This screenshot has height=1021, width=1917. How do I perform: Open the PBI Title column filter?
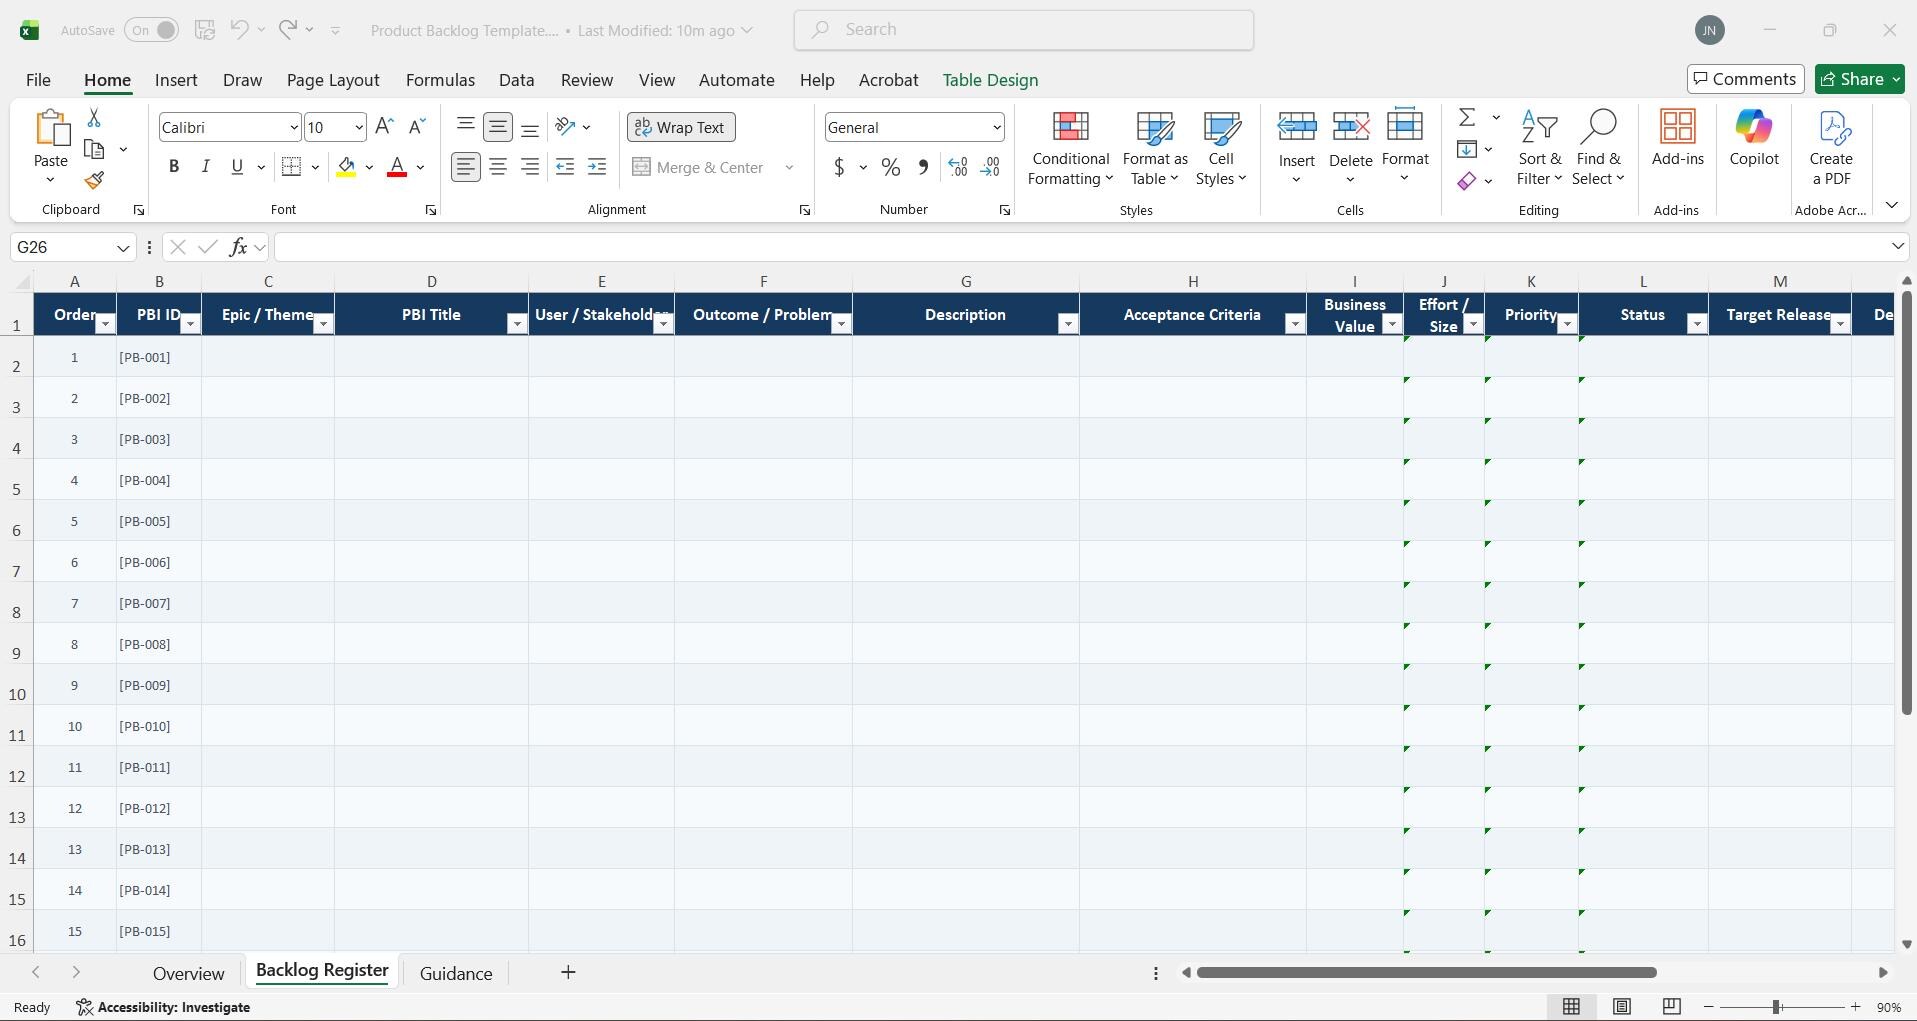coord(516,324)
